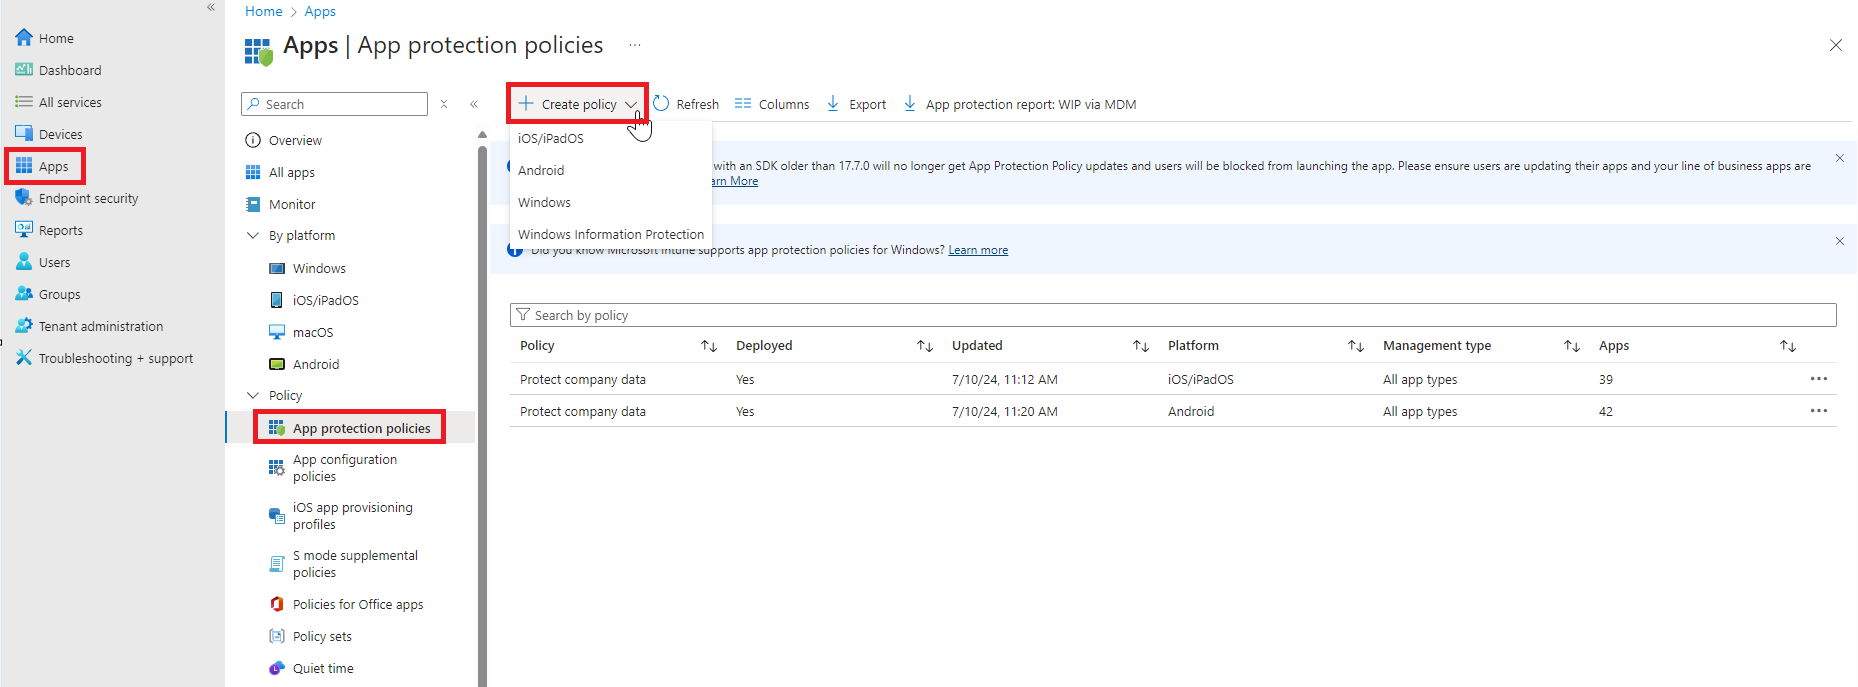
Task: Open more options for iOS/iPadOS policy row
Action: click(1819, 379)
